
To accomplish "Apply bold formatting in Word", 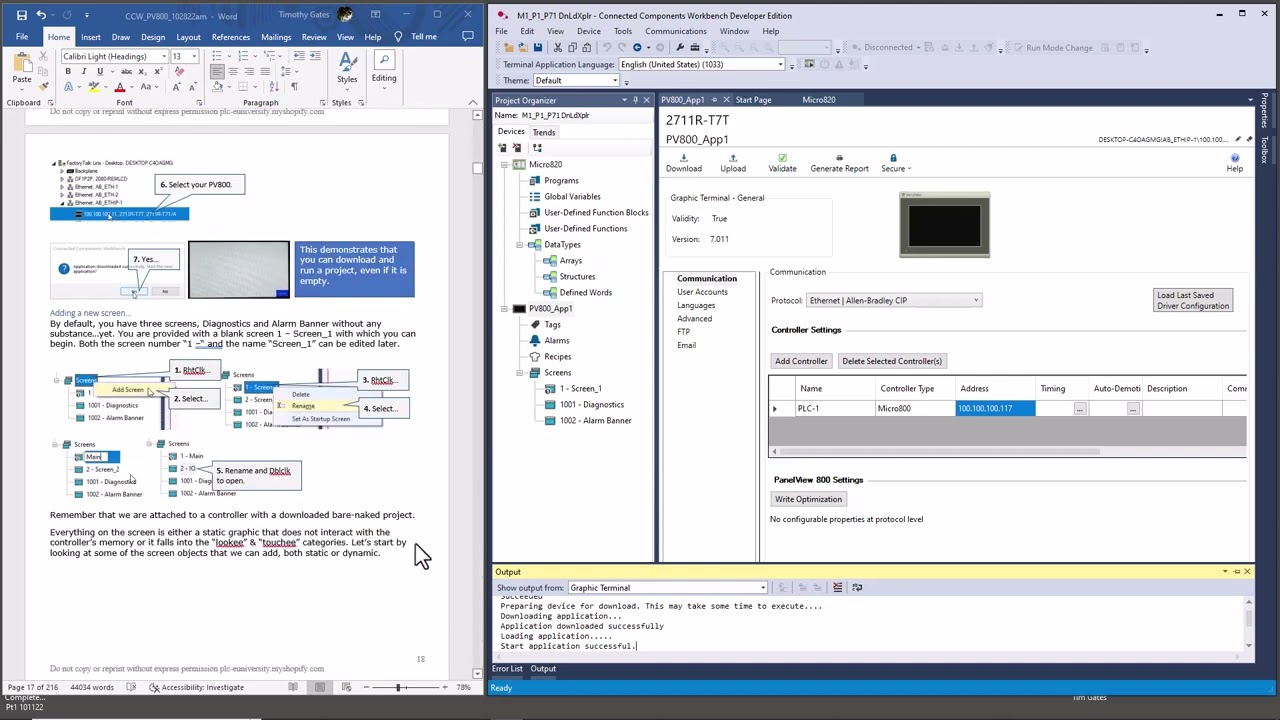I will click(68, 72).
